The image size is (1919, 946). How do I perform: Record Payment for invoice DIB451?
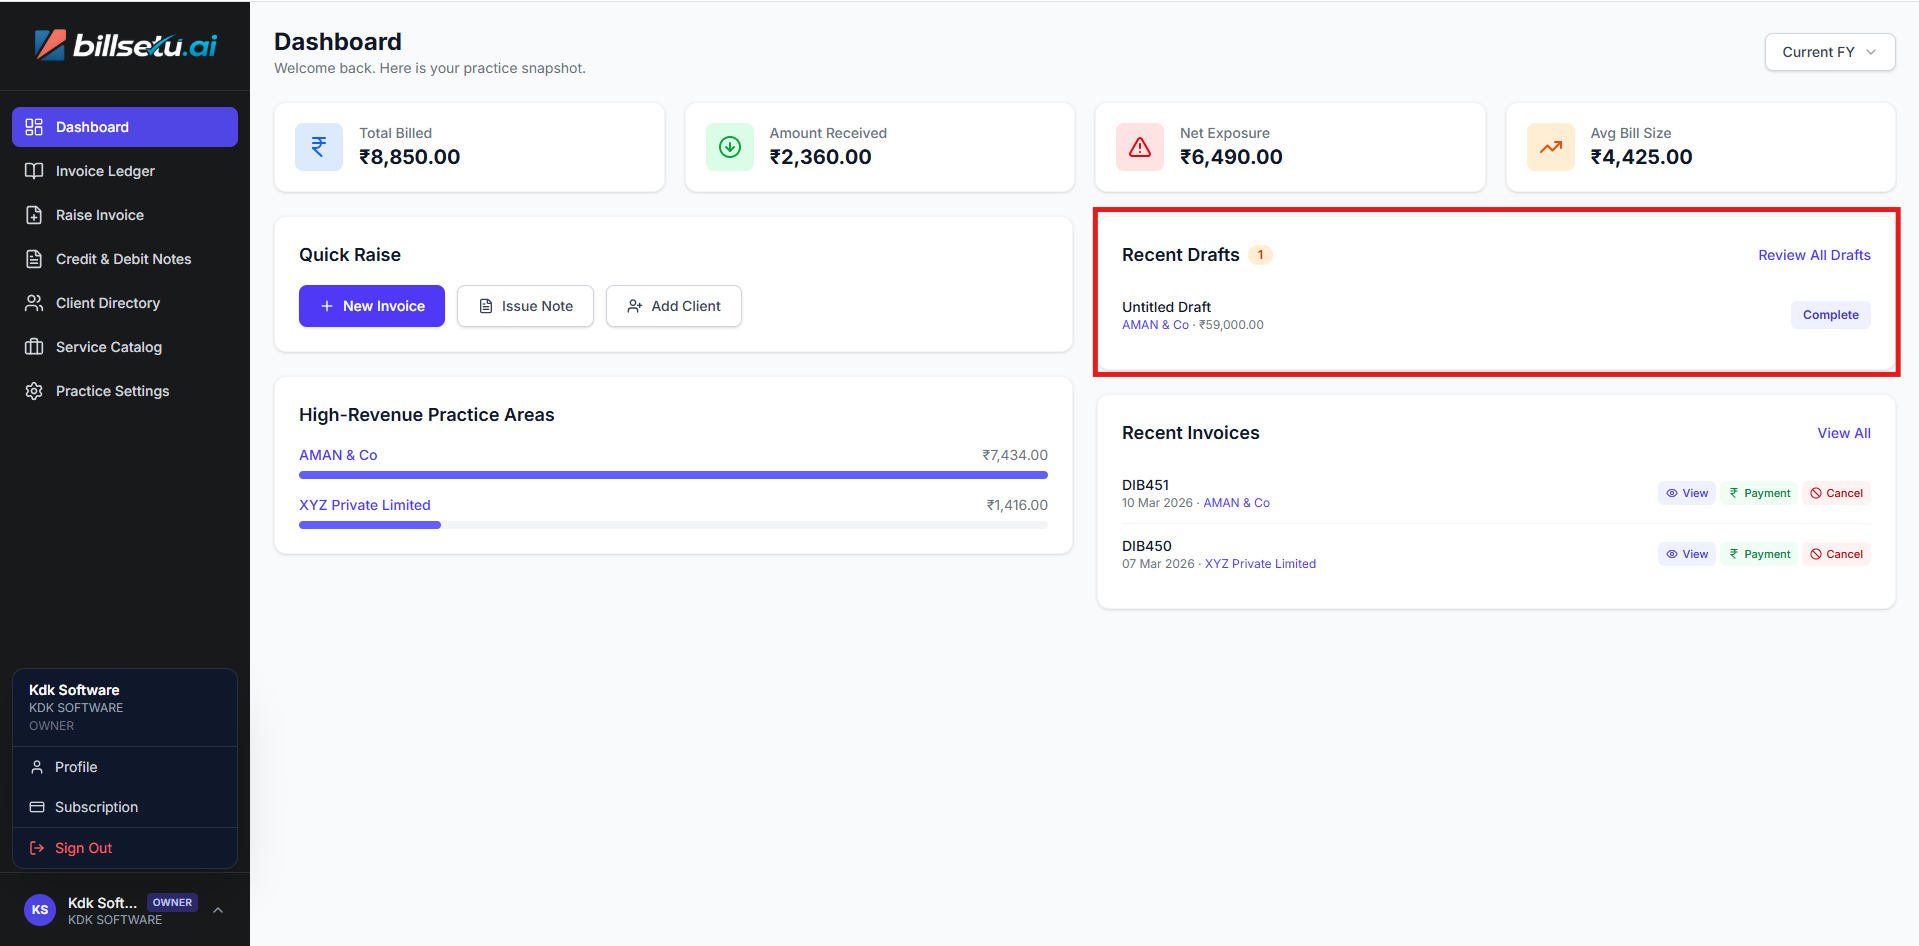(x=1759, y=493)
